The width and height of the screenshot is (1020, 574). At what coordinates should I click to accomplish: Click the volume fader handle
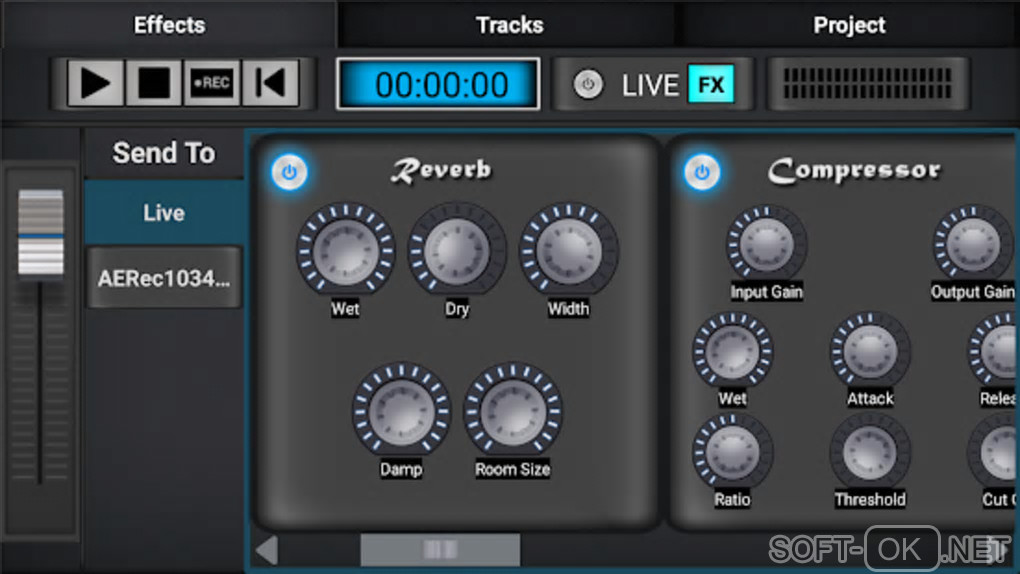(x=41, y=233)
